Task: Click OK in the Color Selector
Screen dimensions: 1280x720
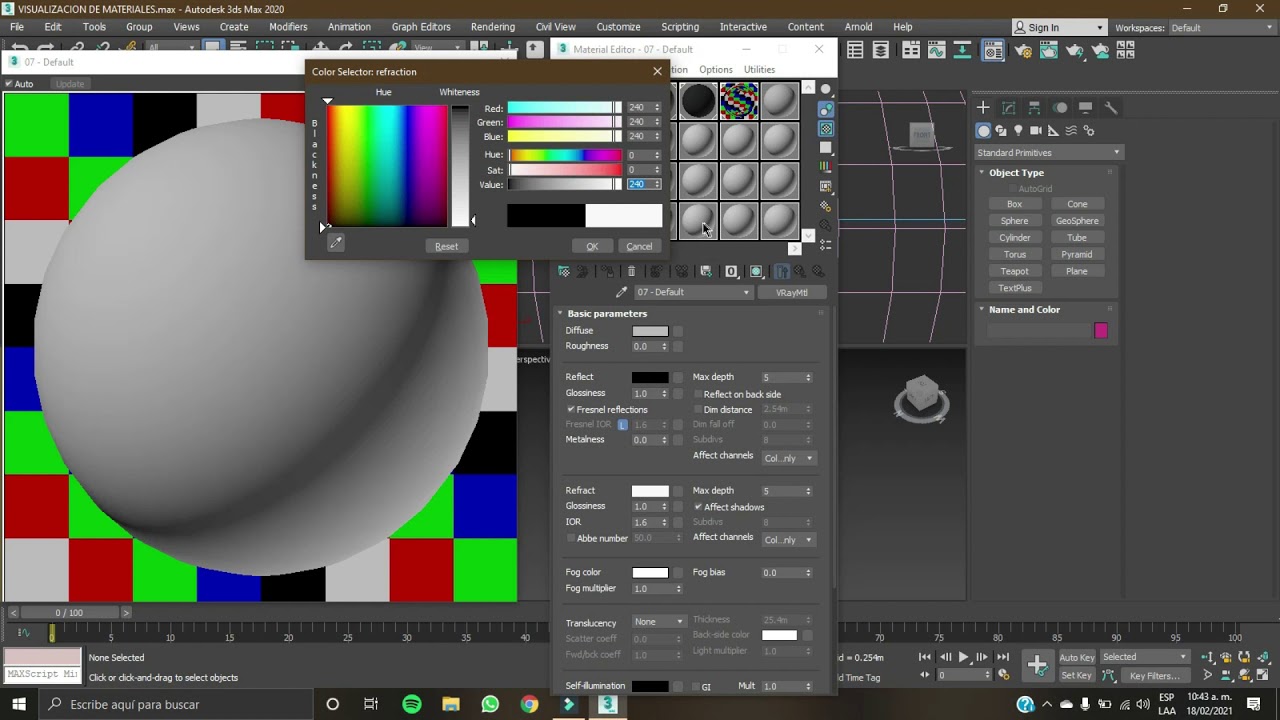Action: click(x=592, y=246)
